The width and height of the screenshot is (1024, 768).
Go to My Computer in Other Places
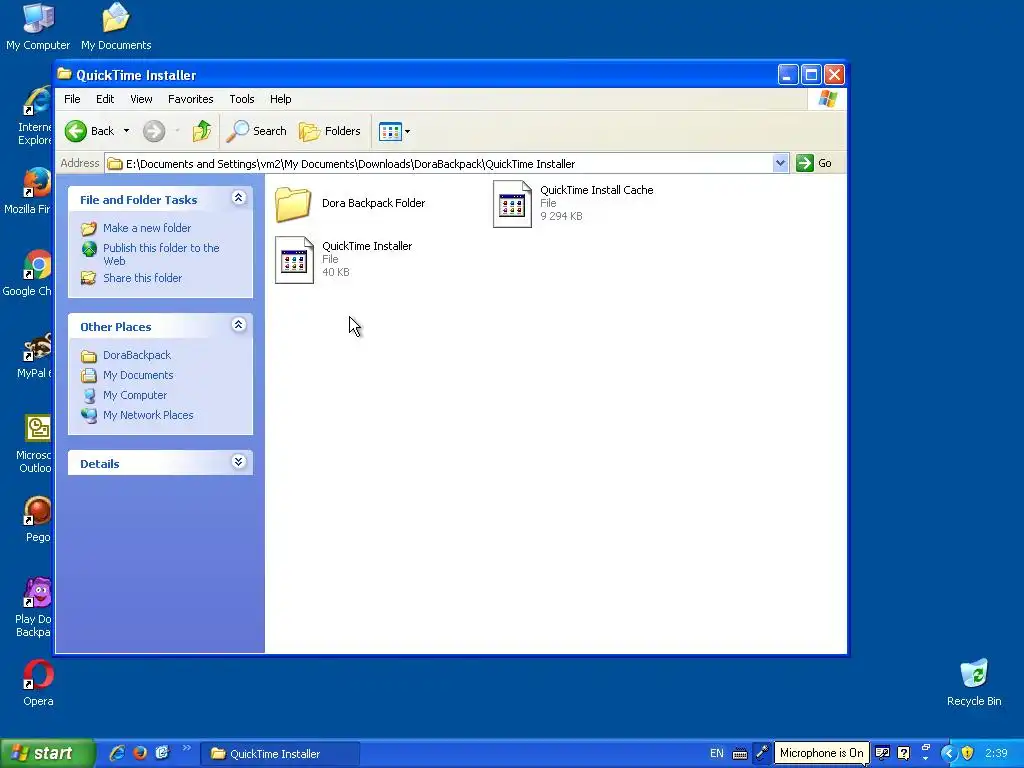(135, 395)
